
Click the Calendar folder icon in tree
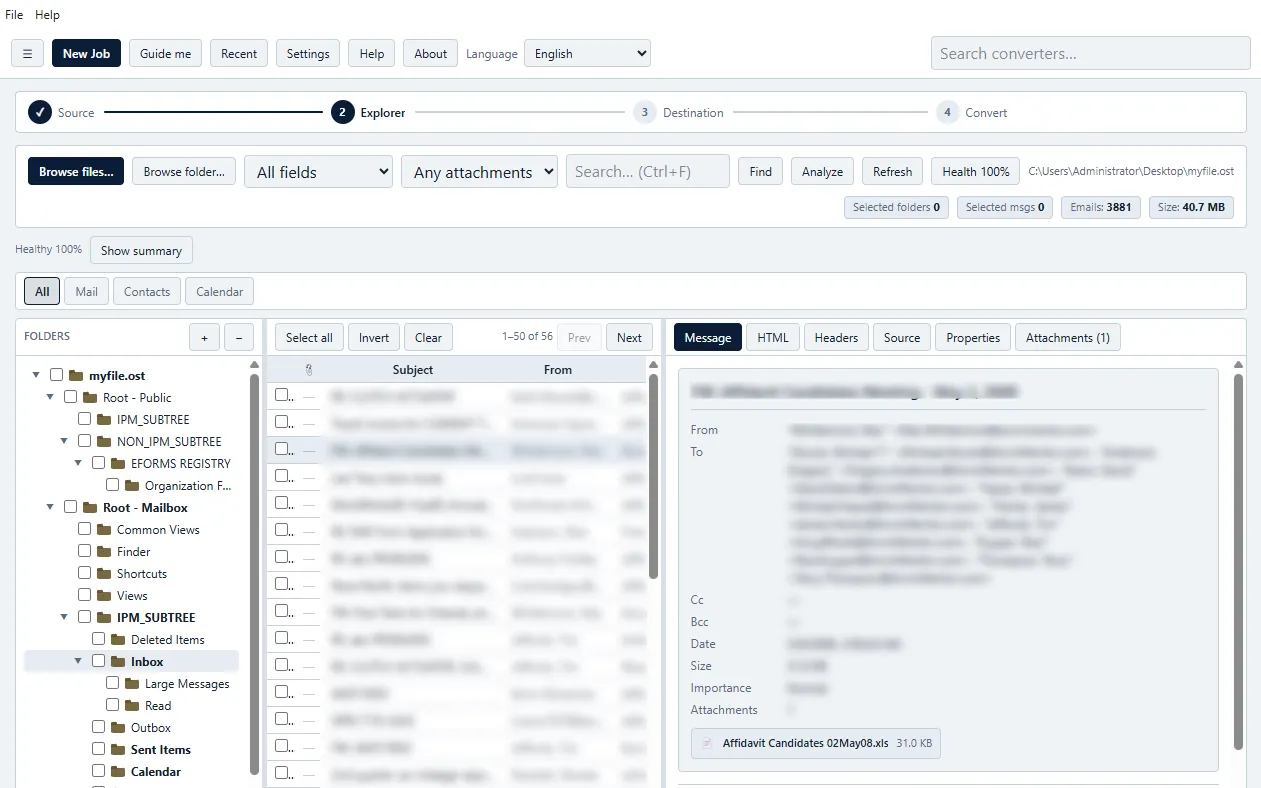(x=118, y=772)
